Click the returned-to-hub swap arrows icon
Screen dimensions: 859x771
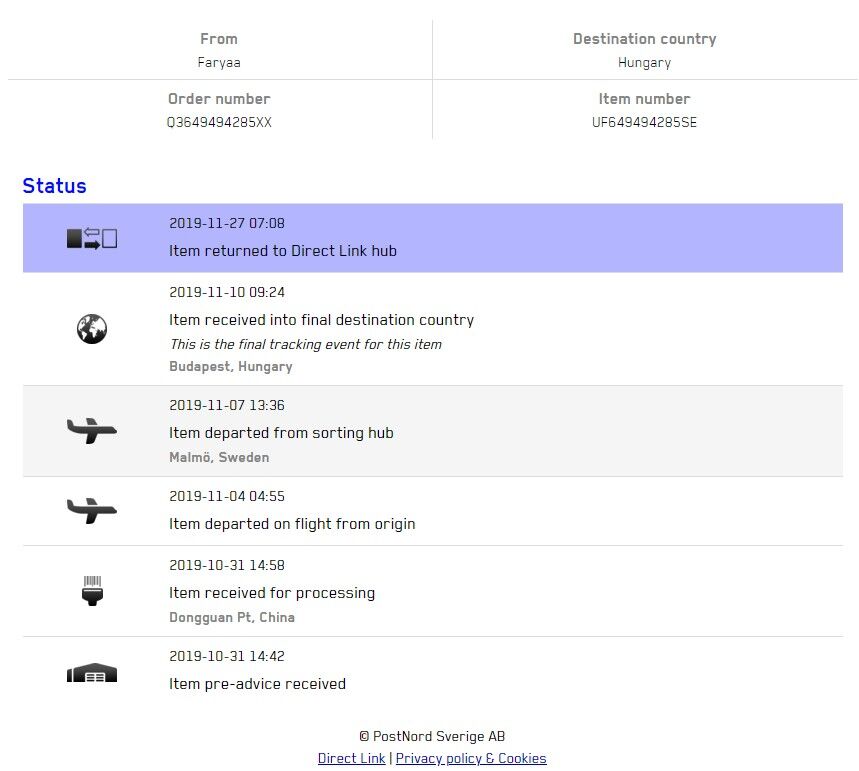92,239
